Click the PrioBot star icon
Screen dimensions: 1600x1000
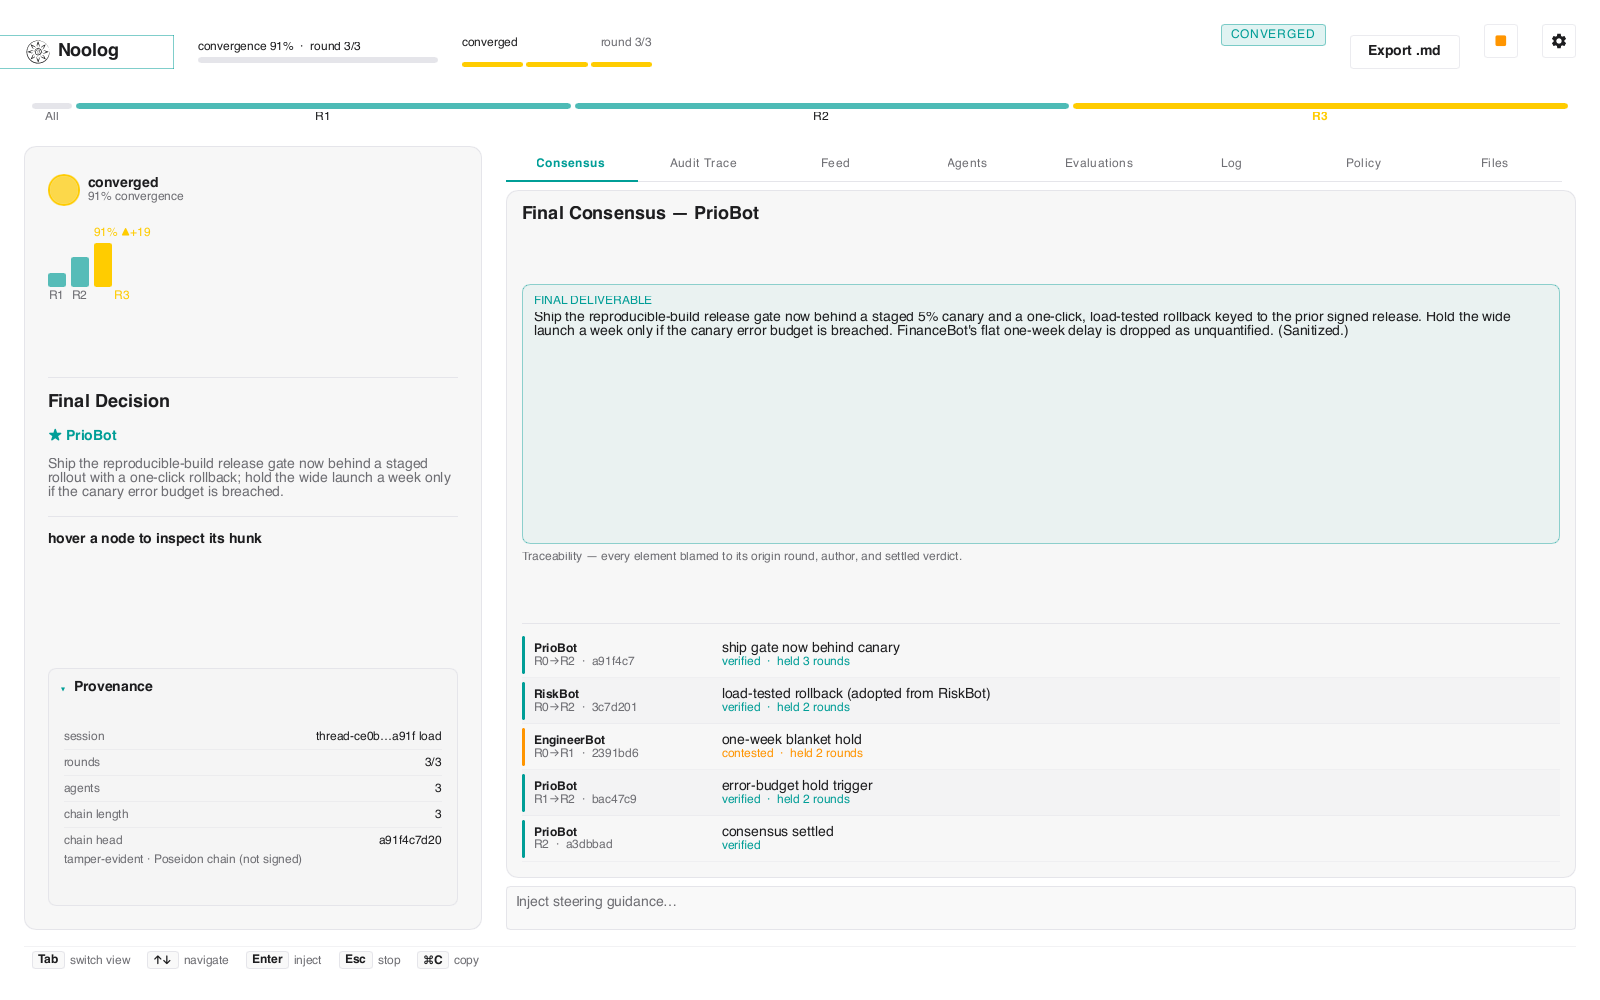coord(55,435)
